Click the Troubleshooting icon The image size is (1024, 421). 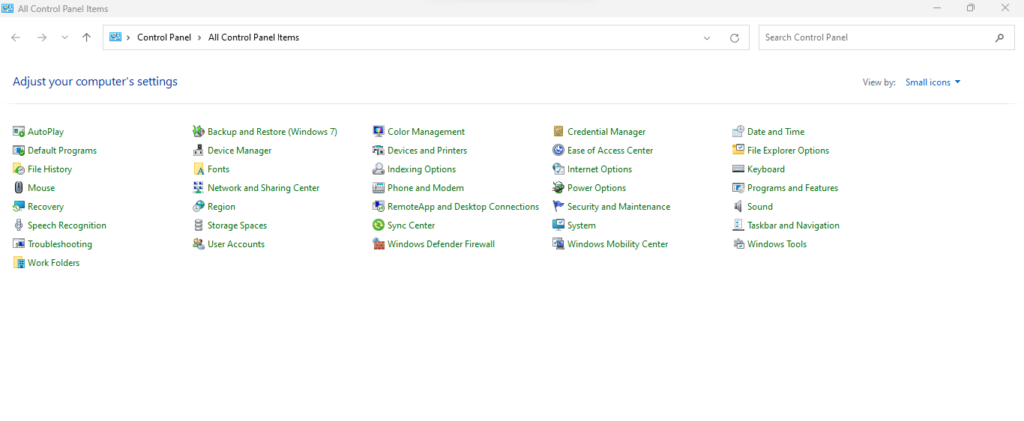point(18,244)
